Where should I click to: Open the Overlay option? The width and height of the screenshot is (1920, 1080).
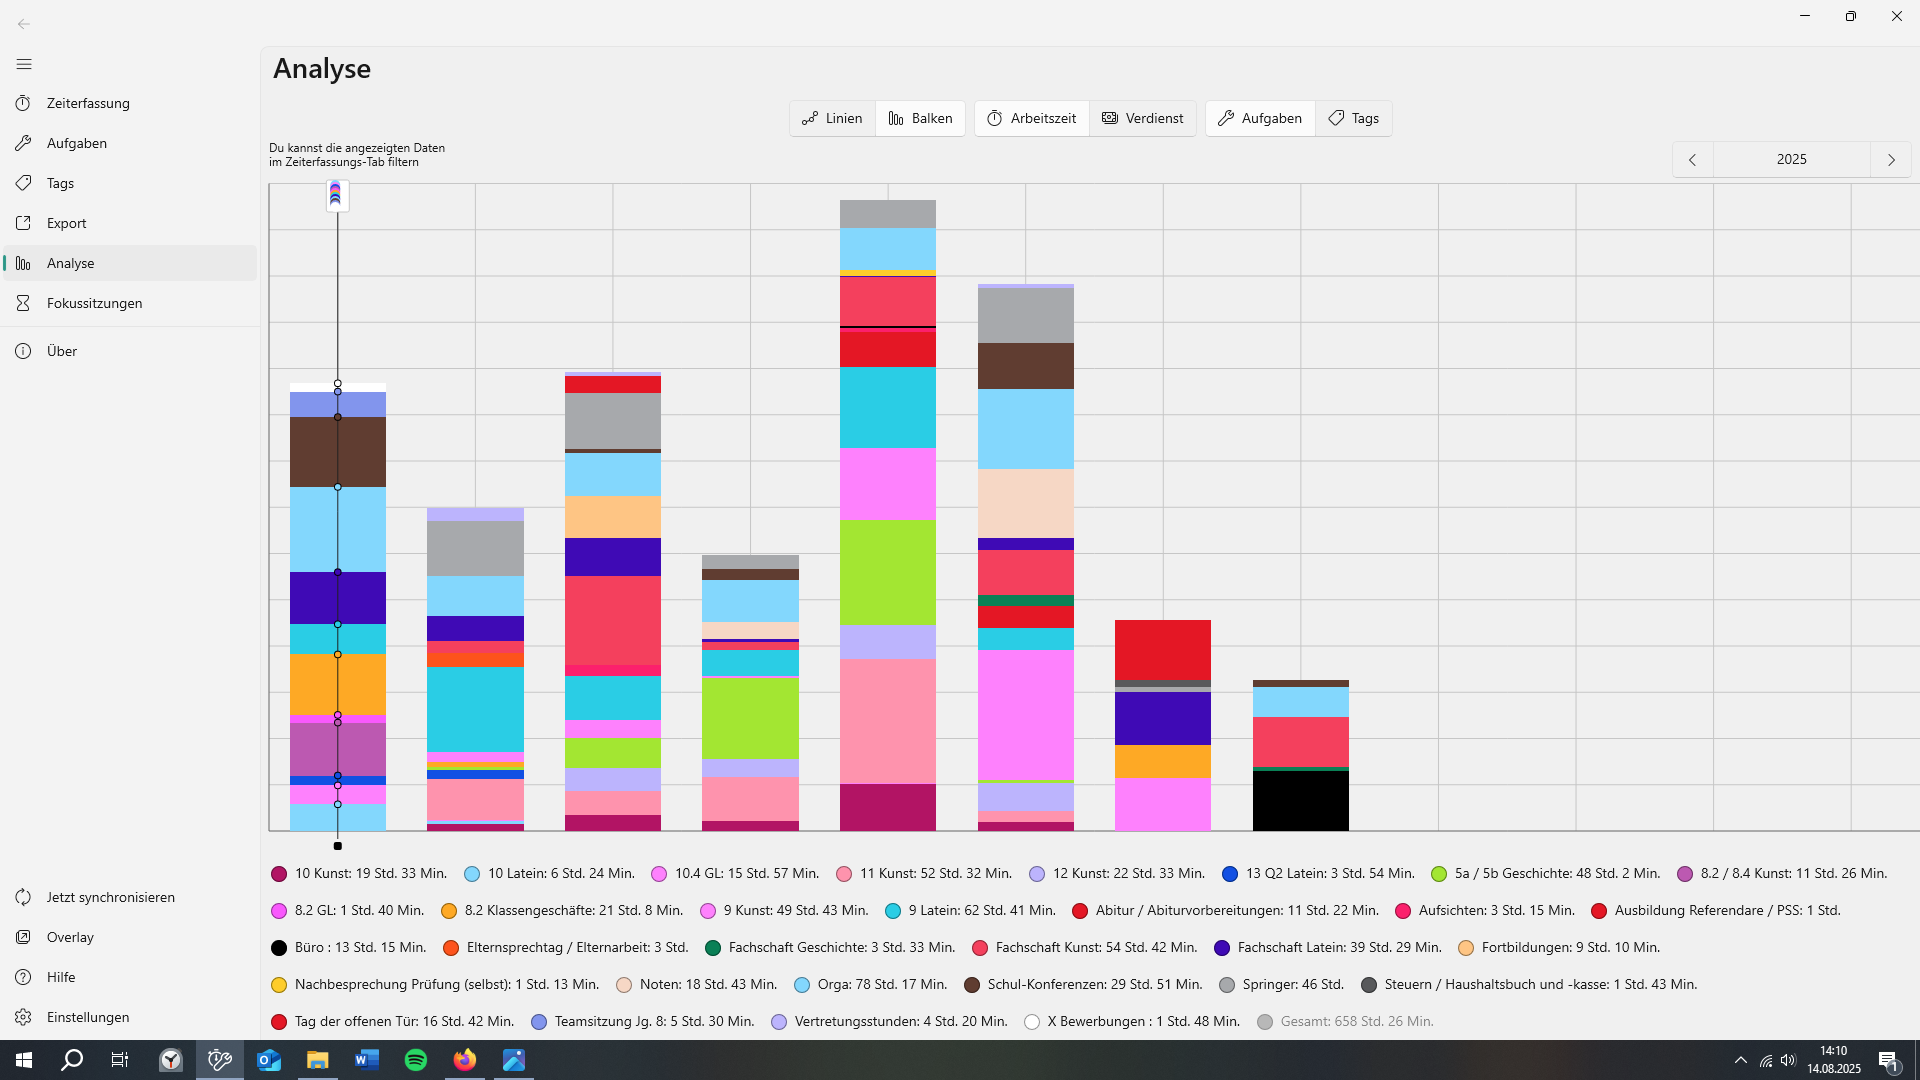click(70, 937)
